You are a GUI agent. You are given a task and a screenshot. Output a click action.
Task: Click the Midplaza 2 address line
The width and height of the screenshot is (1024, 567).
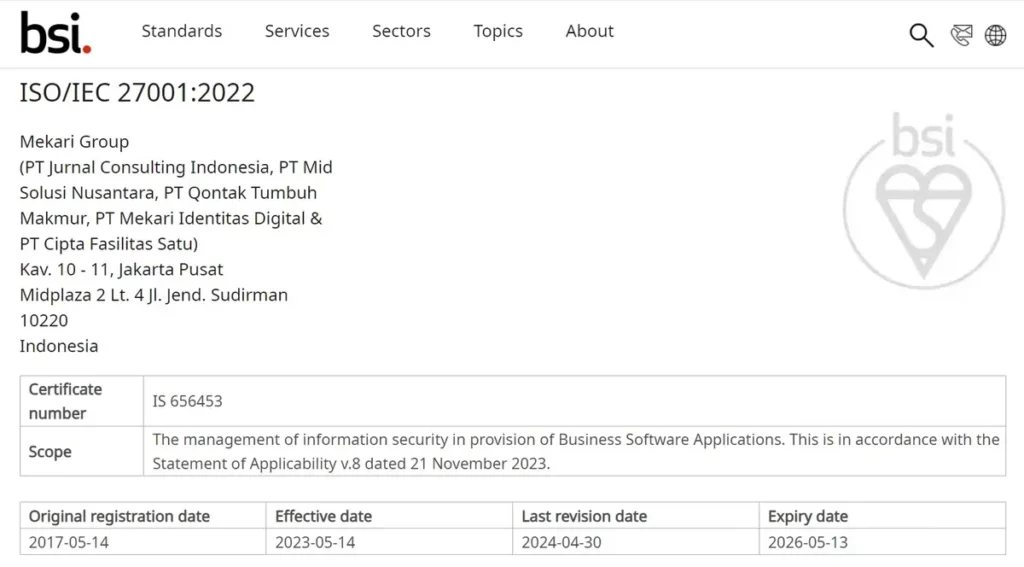pyautogui.click(x=153, y=295)
